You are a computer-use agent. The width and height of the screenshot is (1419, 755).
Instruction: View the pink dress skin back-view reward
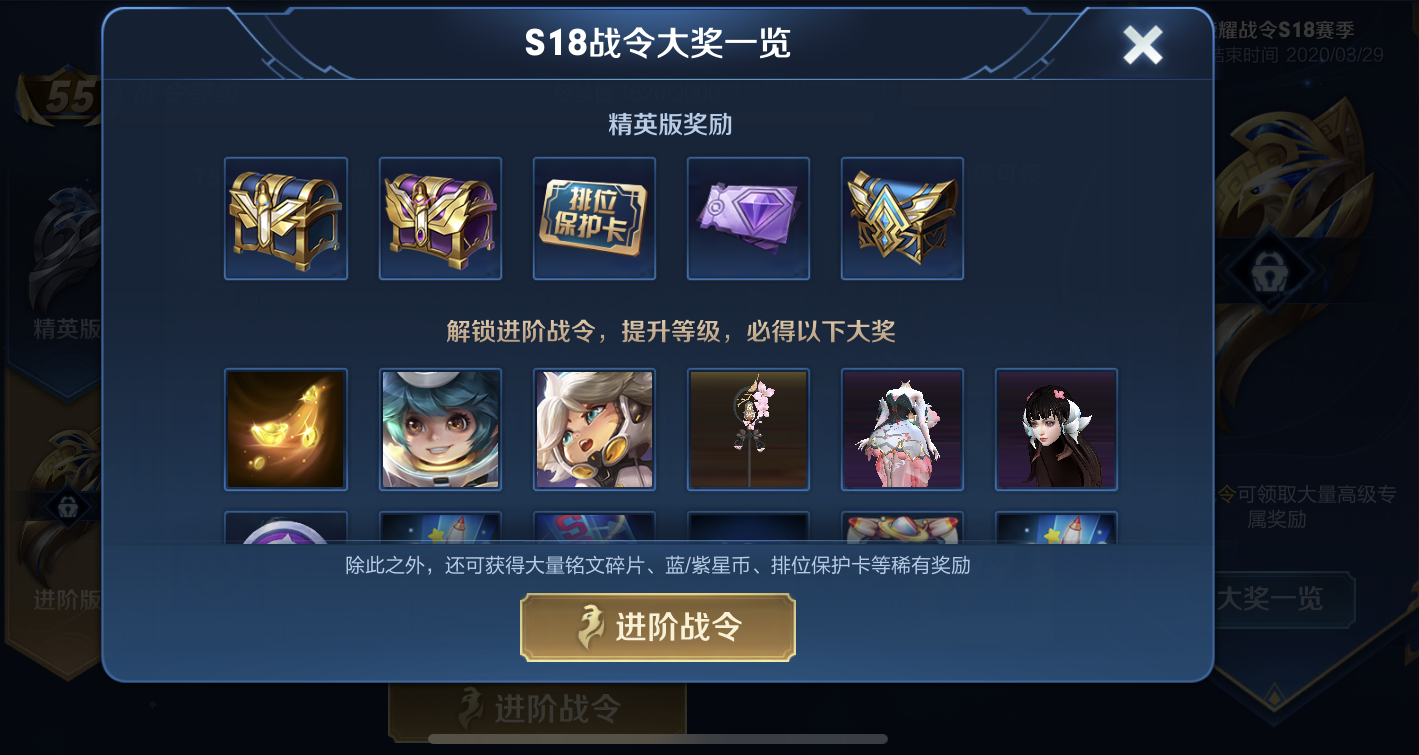click(902, 429)
